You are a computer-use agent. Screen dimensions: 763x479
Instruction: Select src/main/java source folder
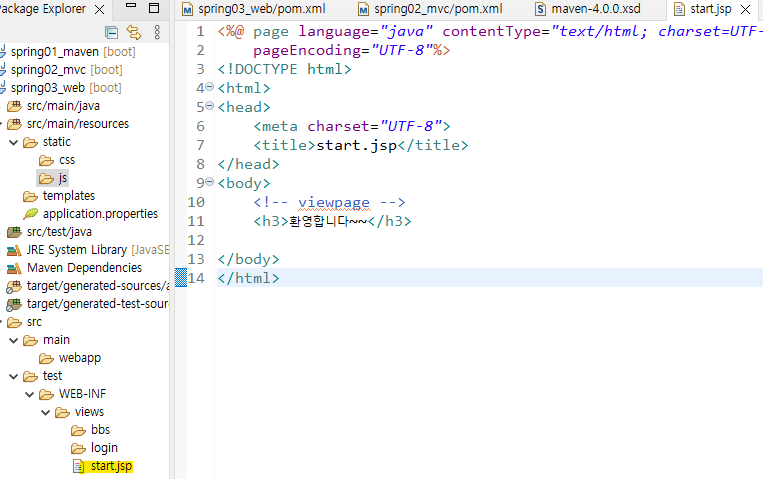pos(63,106)
